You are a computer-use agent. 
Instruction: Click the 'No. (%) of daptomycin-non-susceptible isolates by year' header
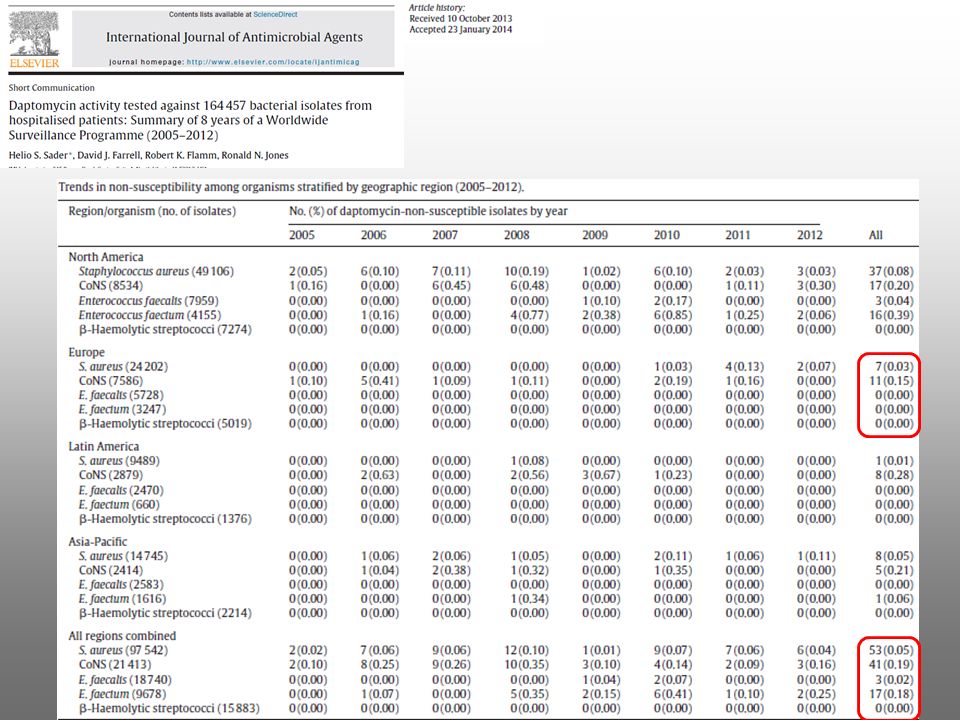pos(428,211)
